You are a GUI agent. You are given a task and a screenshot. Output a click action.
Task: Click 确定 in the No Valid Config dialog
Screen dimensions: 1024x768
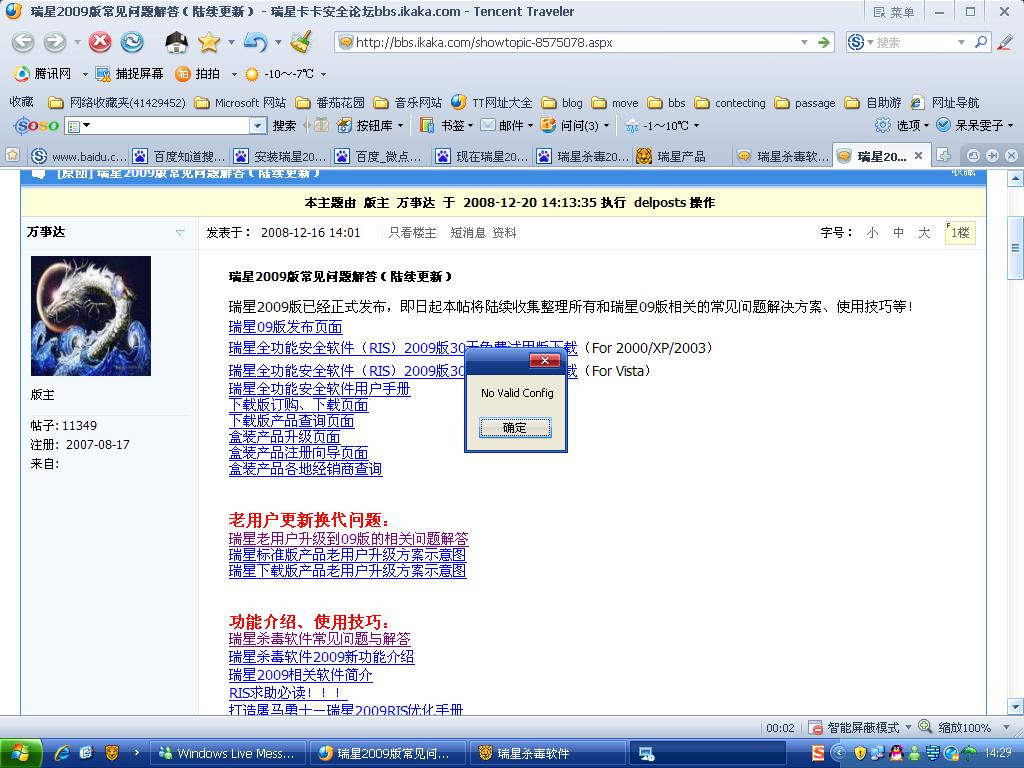click(515, 428)
